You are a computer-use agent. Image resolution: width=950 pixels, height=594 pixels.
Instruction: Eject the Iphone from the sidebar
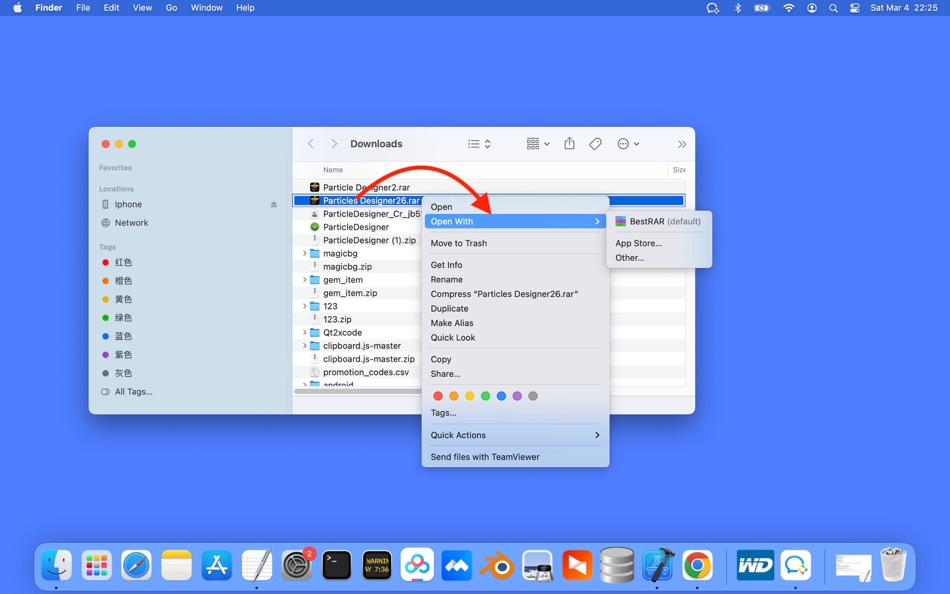pyautogui.click(x=273, y=204)
